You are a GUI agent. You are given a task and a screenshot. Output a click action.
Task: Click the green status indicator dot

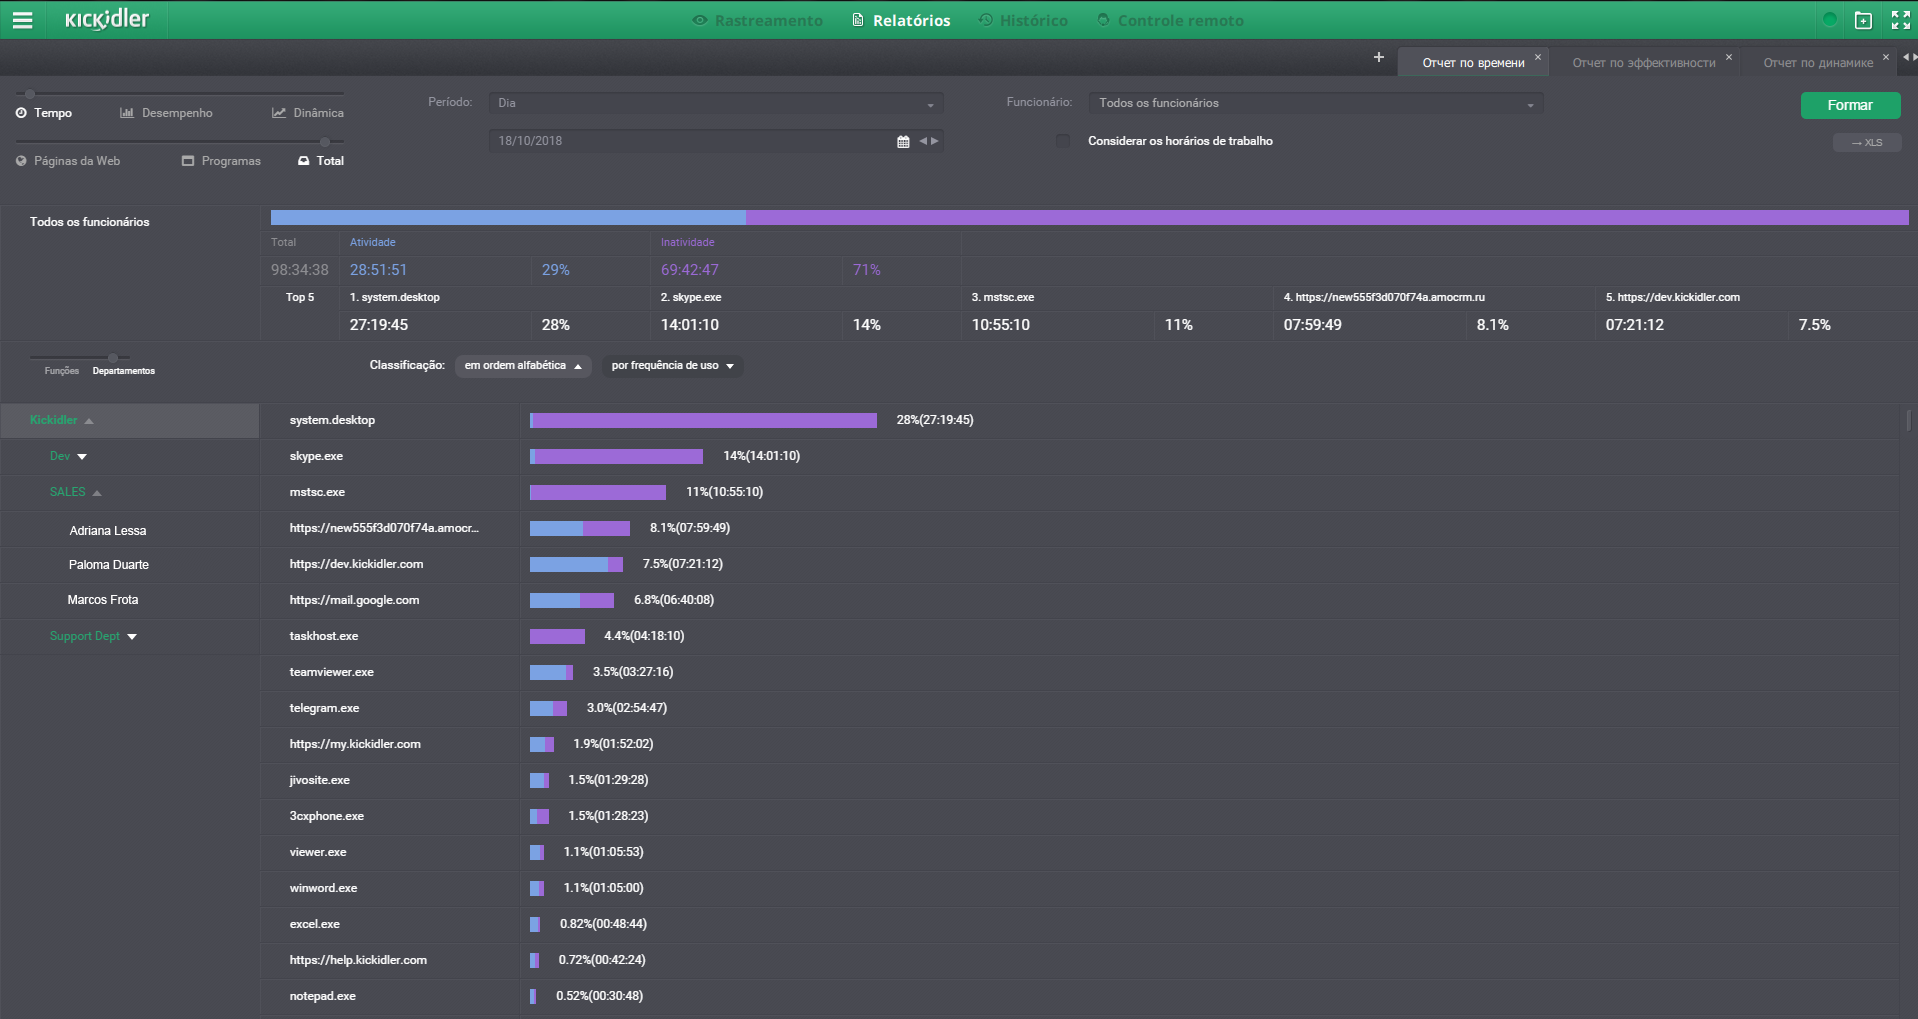(x=1830, y=19)
